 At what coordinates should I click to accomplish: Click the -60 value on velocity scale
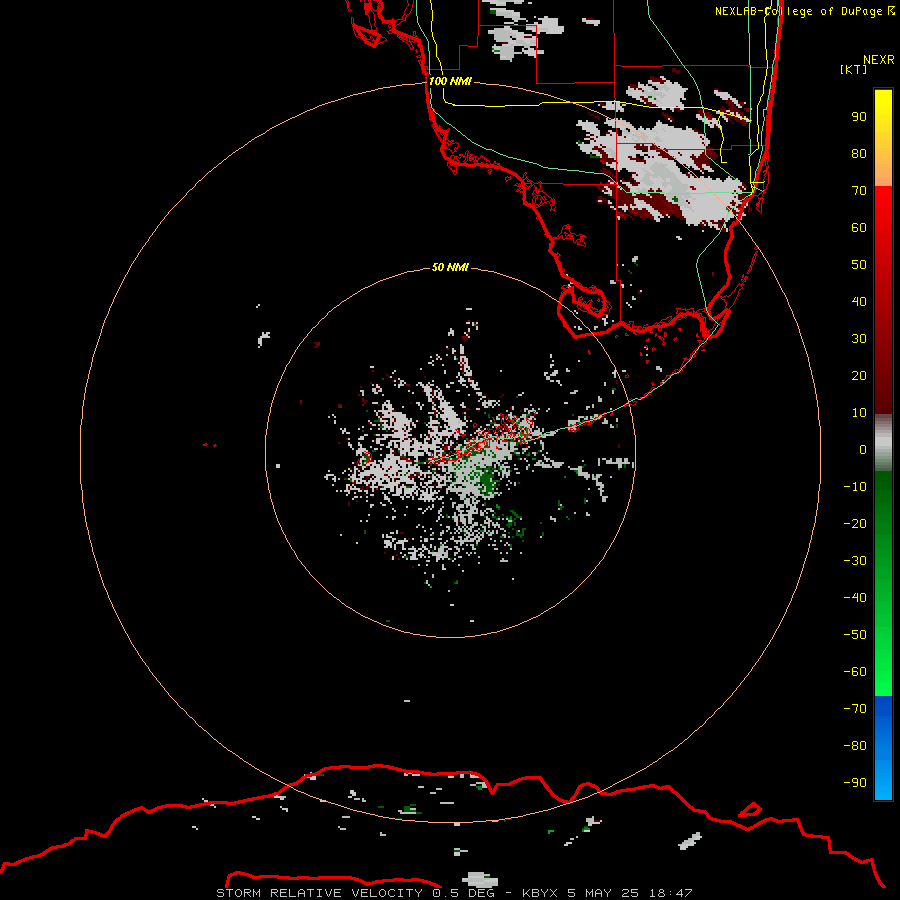[855, 672]
